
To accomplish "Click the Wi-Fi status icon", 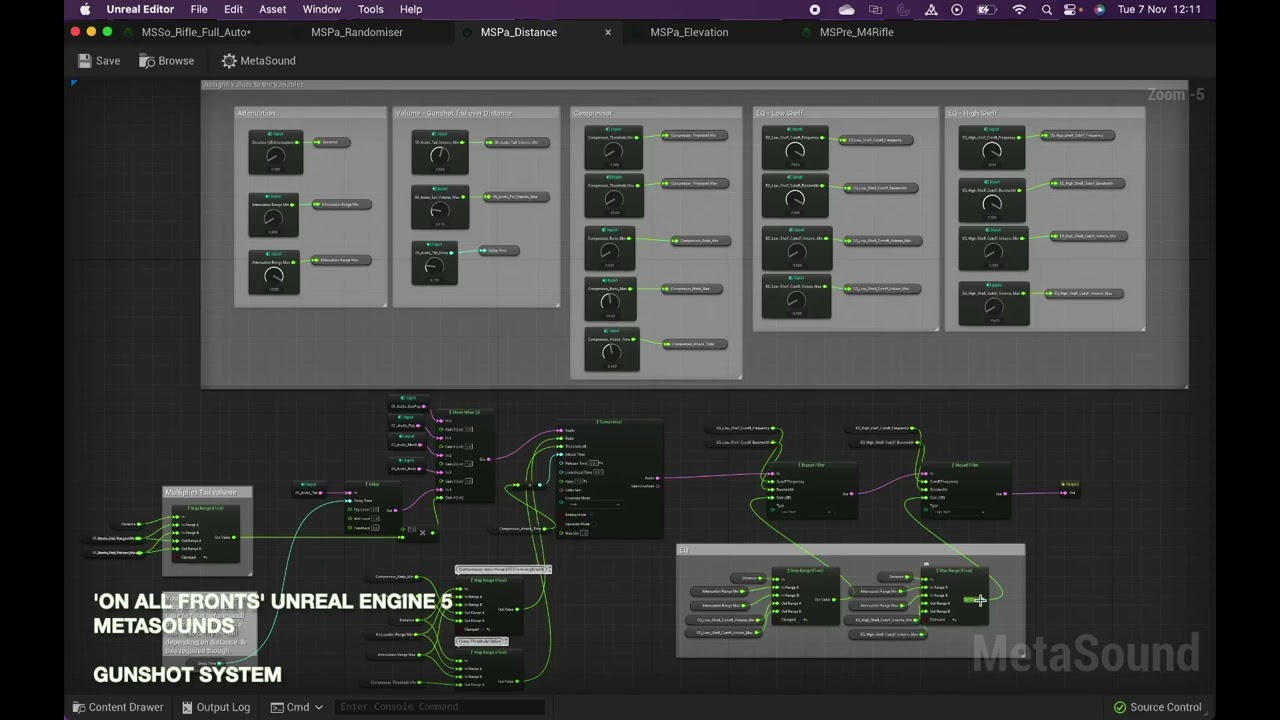I will click(x=1019, y=9).
